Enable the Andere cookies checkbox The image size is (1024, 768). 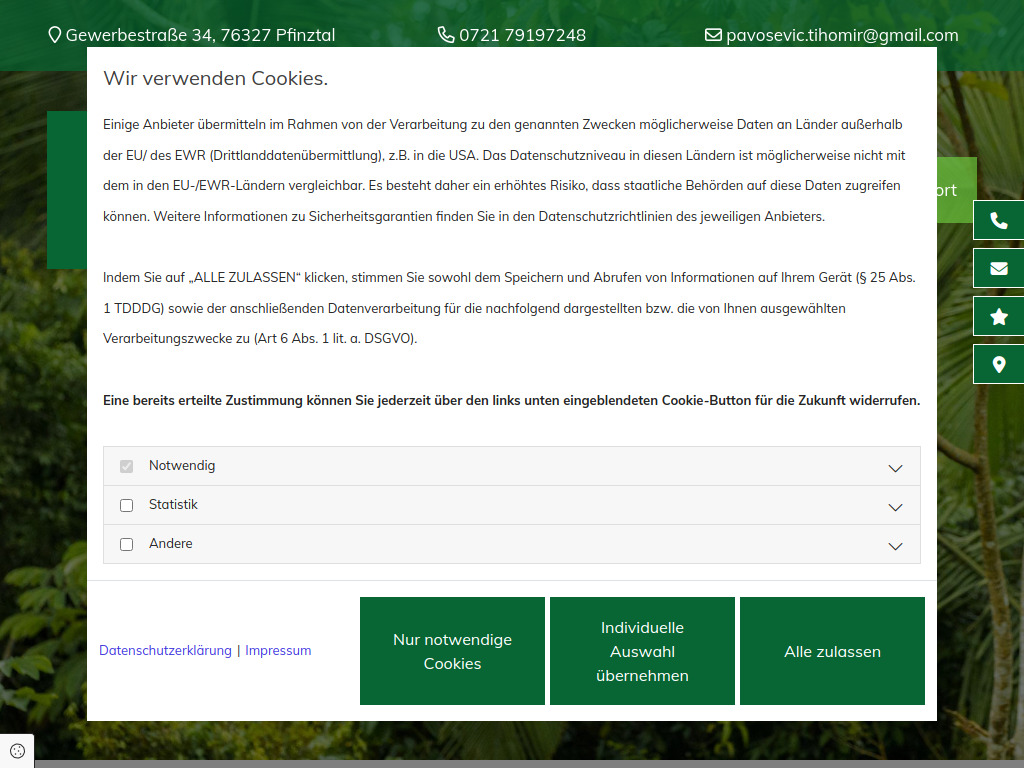click(126, 544)
